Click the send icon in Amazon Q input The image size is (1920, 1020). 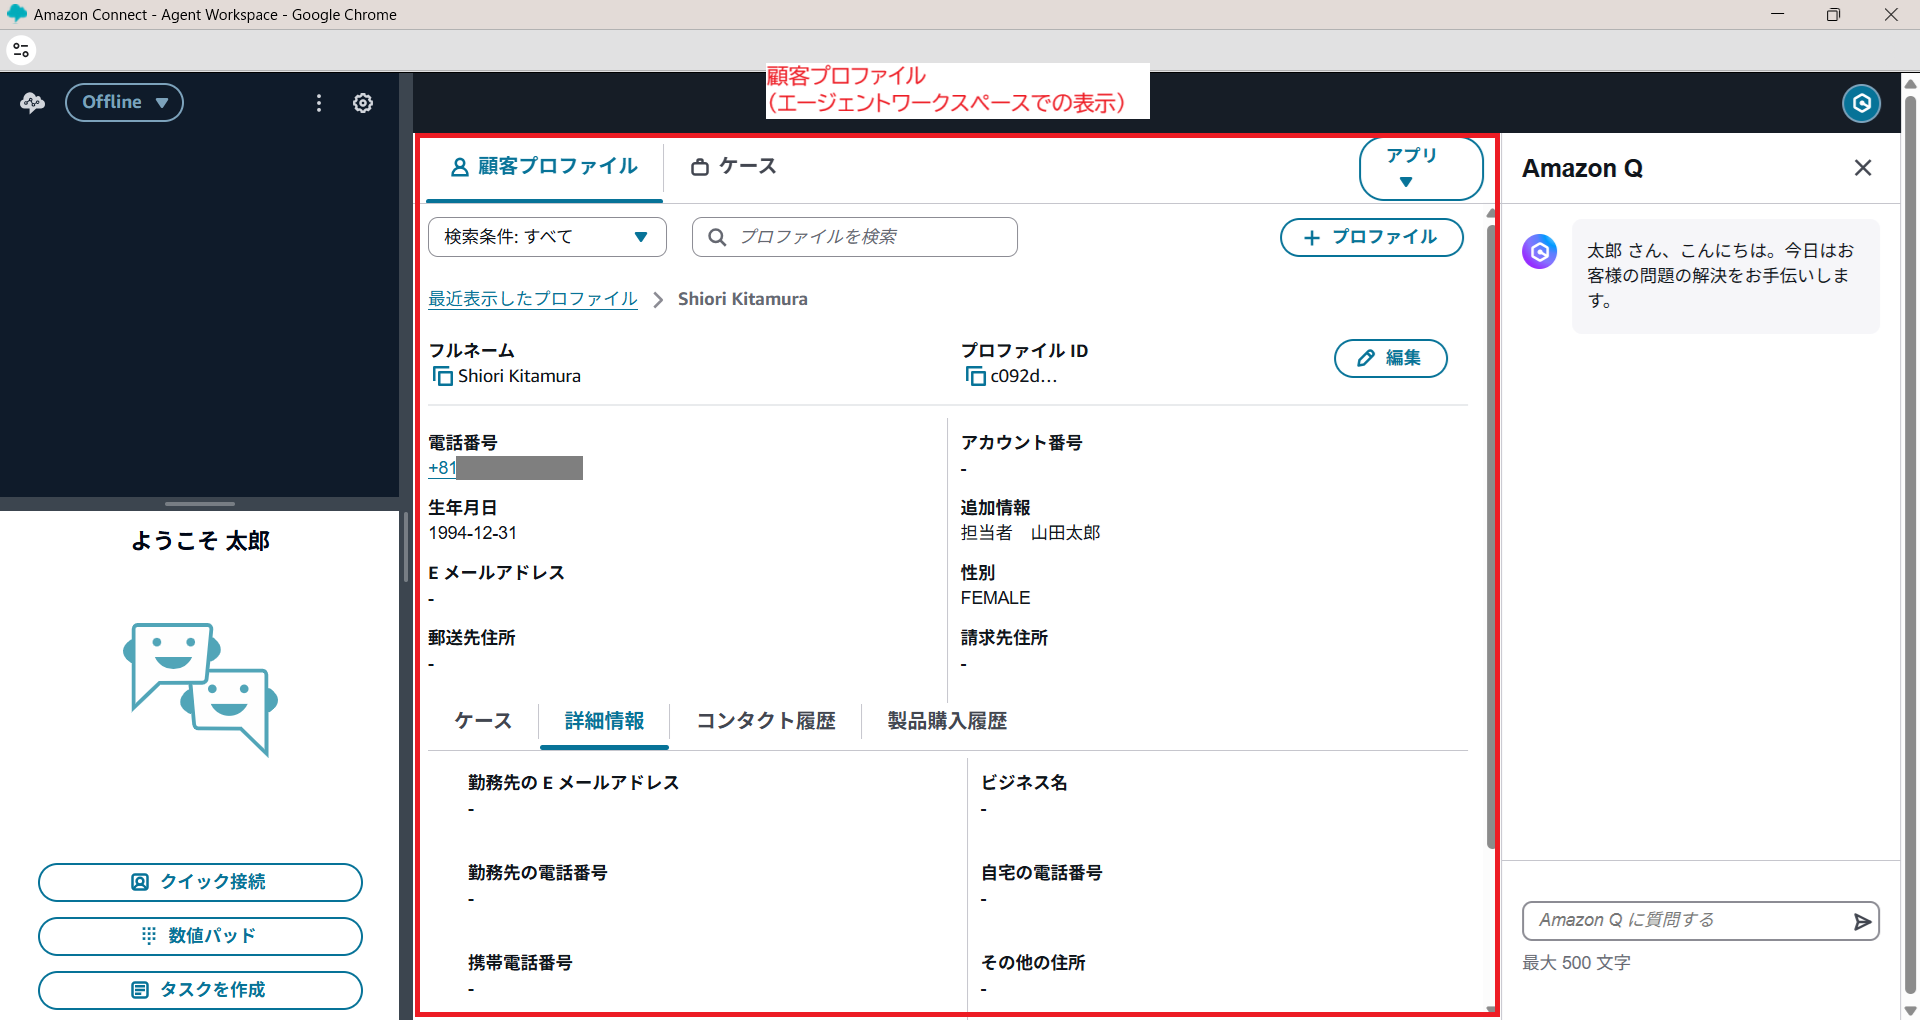coord(1862,921)
